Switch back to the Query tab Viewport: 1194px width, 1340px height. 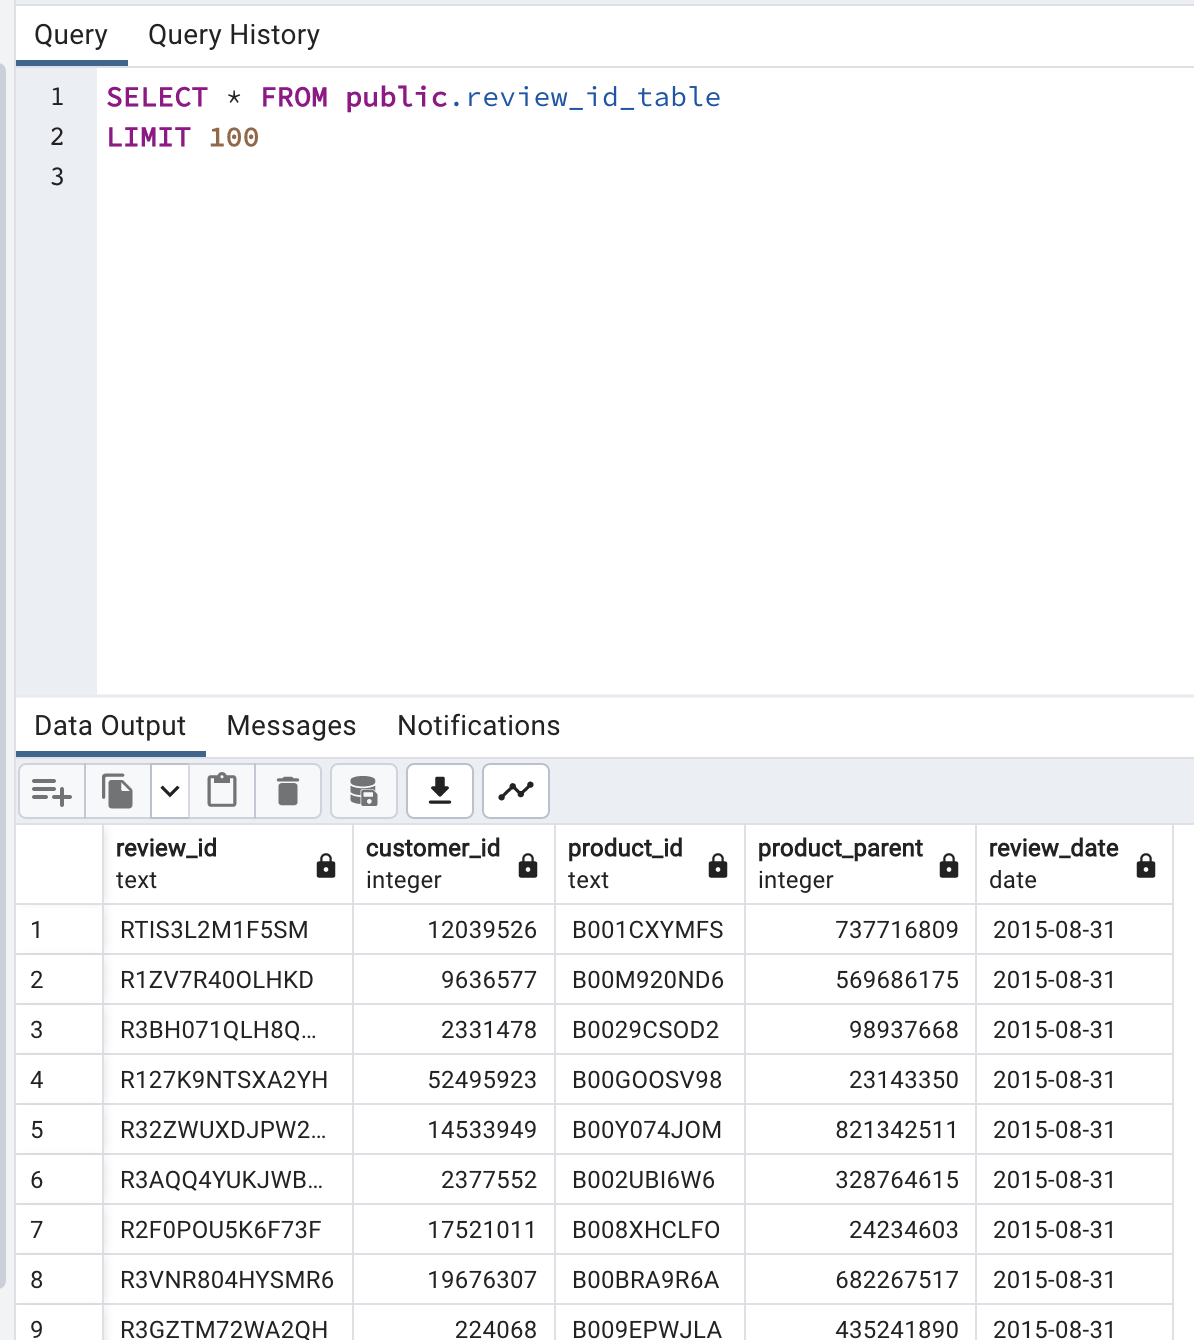click(x=70, y=34)
